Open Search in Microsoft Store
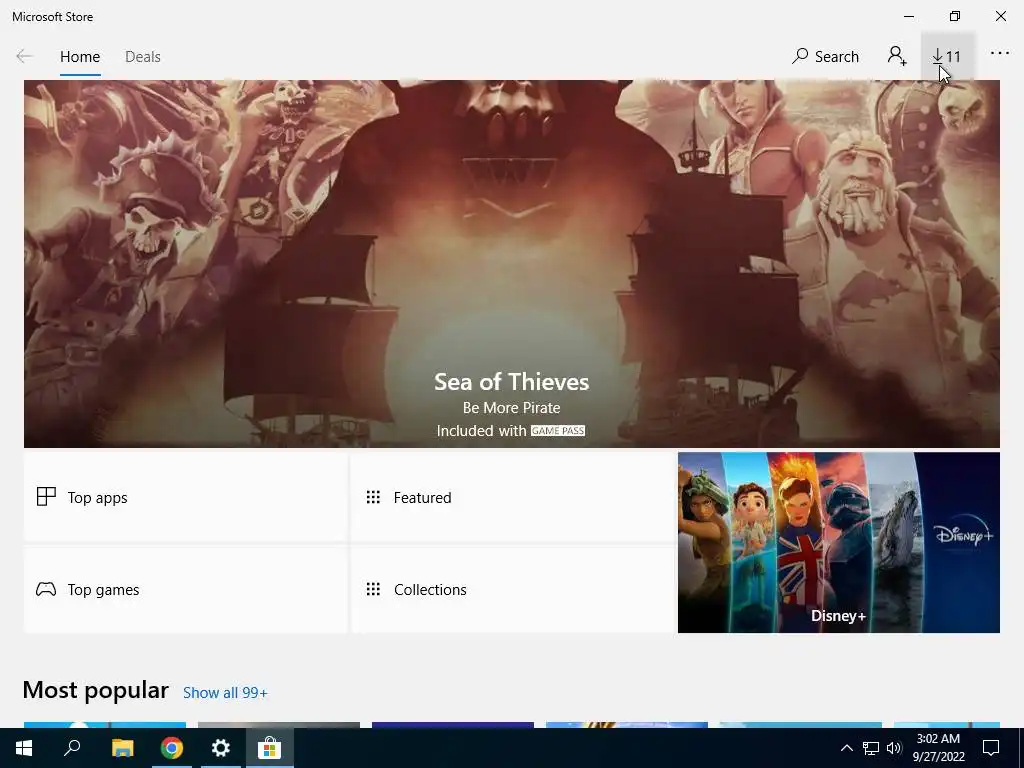Viewport: 1024px width, 768px height. (825, 57)
